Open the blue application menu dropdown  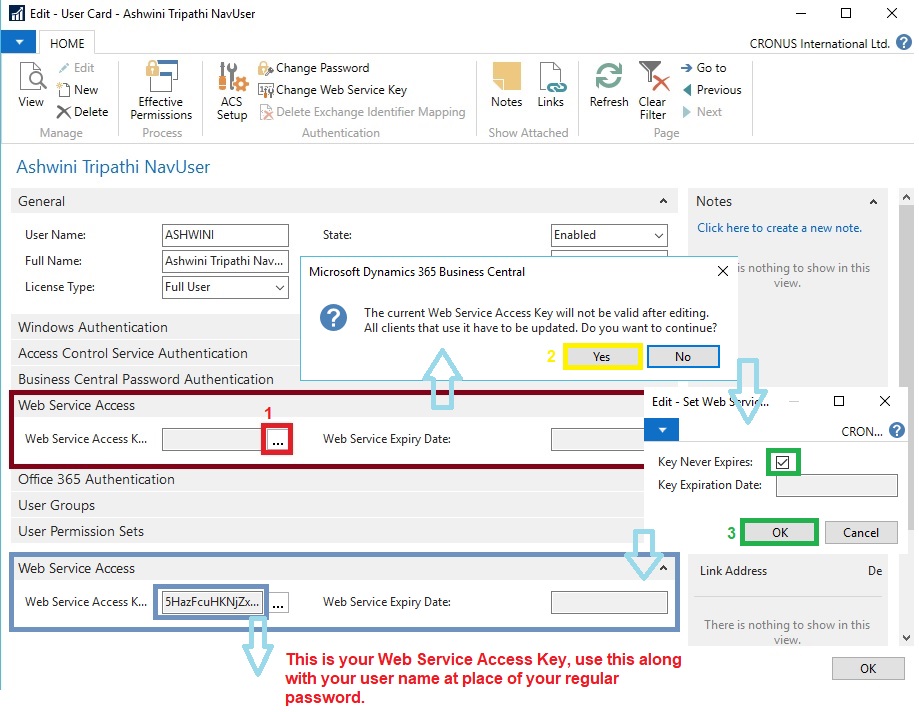tap(18, 43)
